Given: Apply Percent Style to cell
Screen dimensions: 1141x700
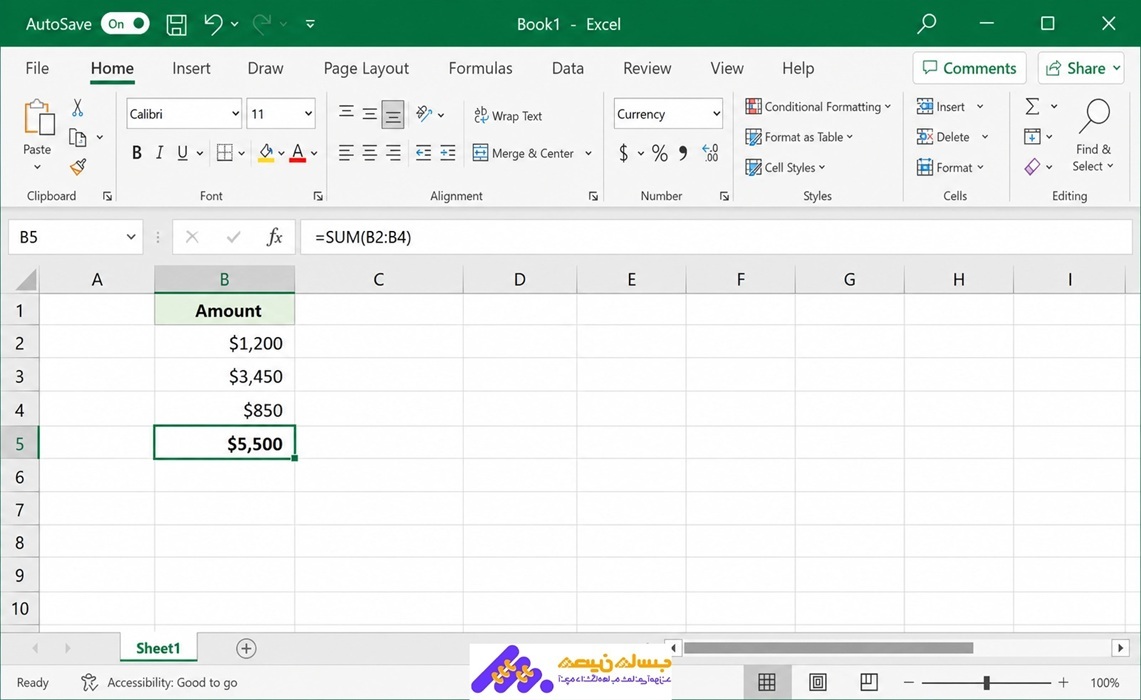Looking at the screenshot, I should (x=659, y=153).
